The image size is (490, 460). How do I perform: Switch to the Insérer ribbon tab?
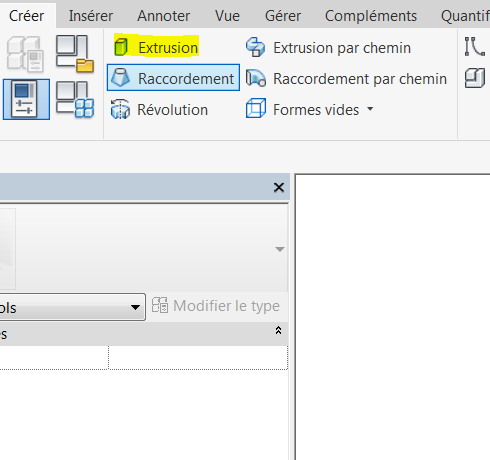coord(91,16)
